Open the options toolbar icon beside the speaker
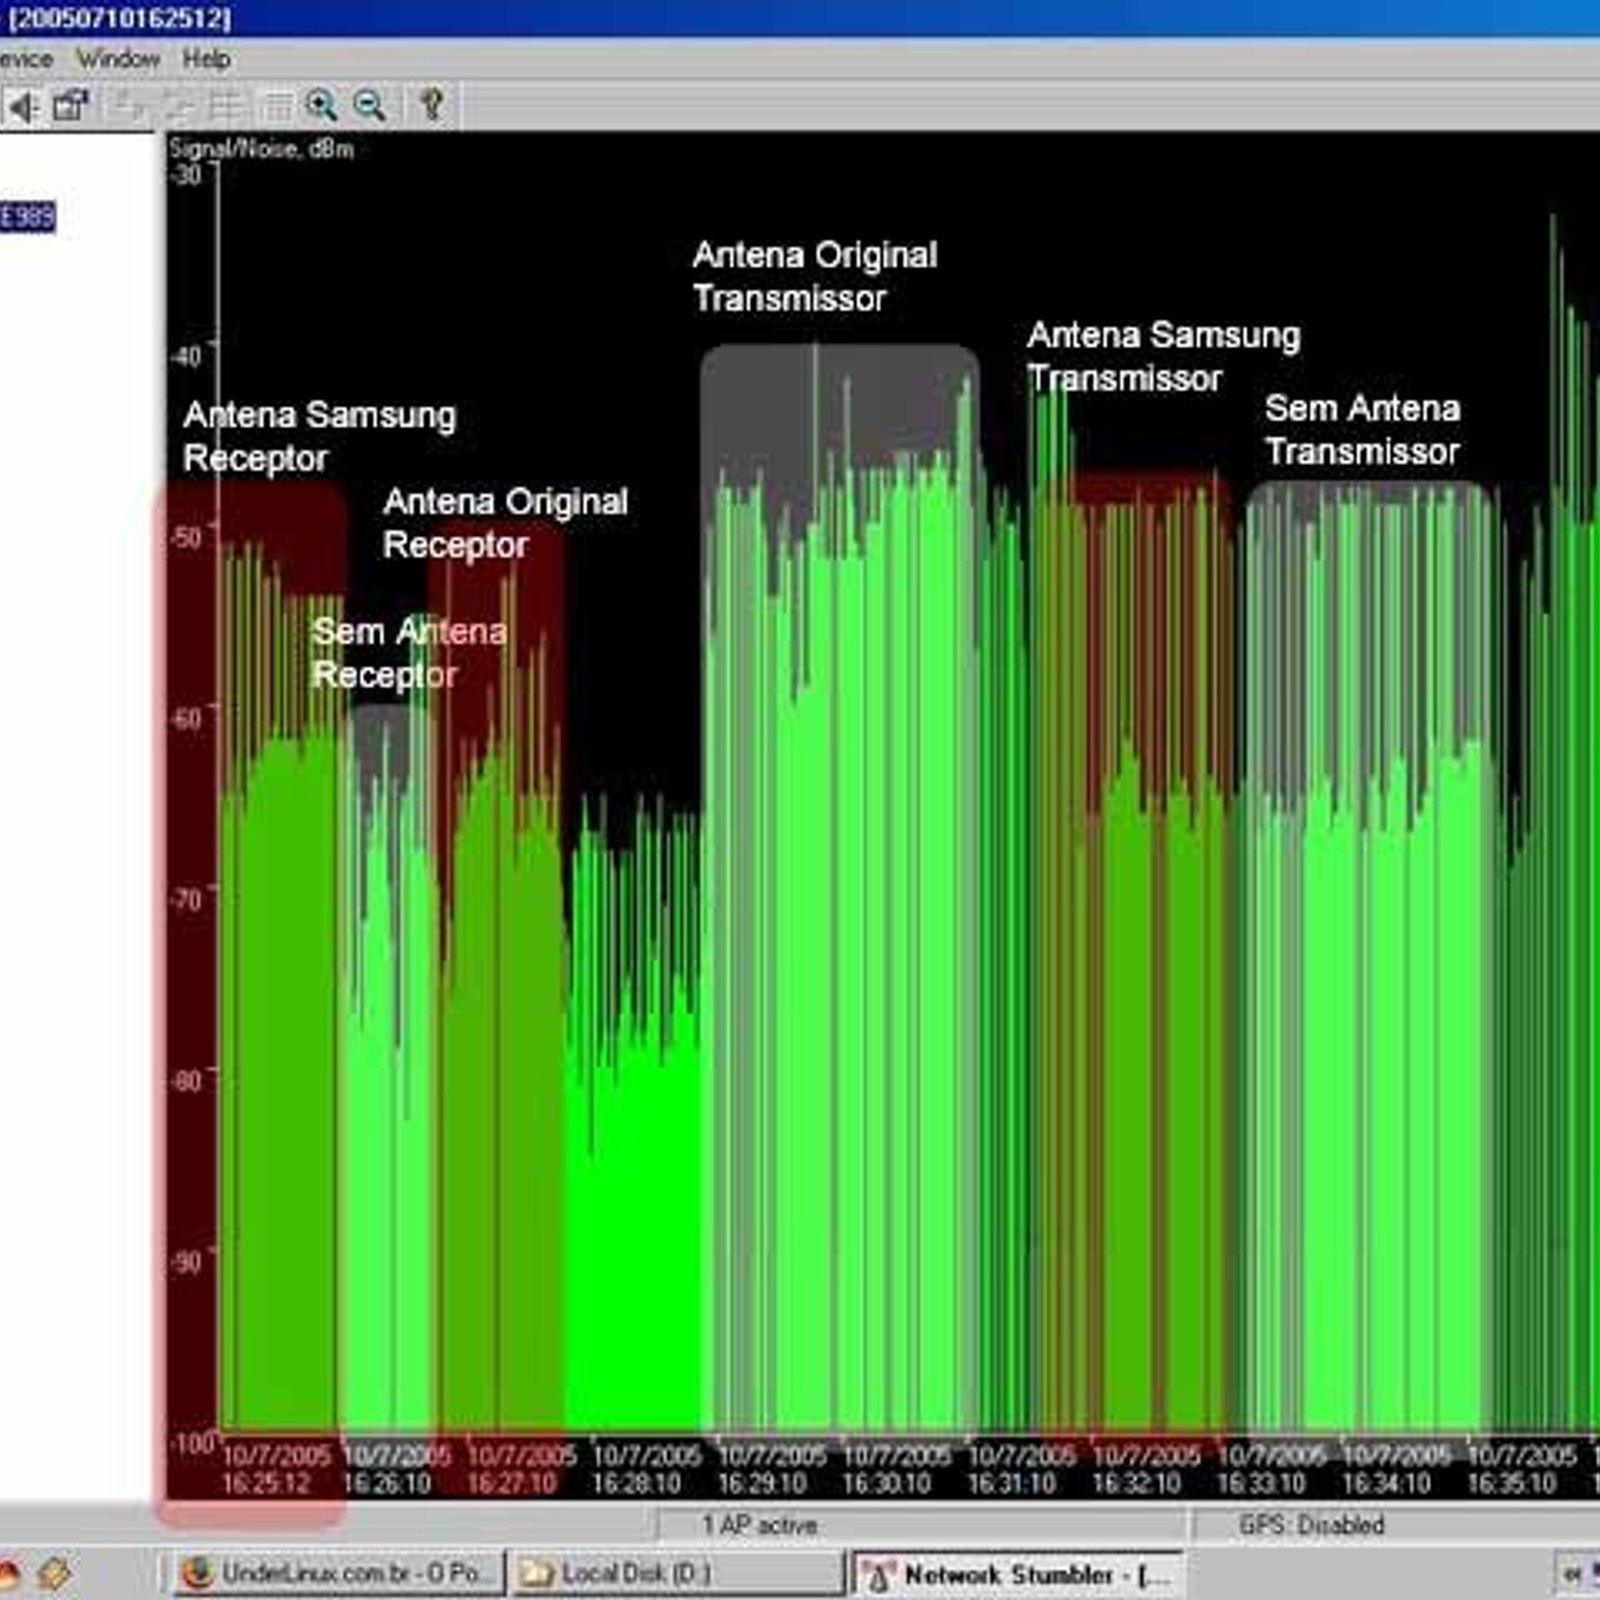Screen dimensions: 1600x1600 coord(71,105)
